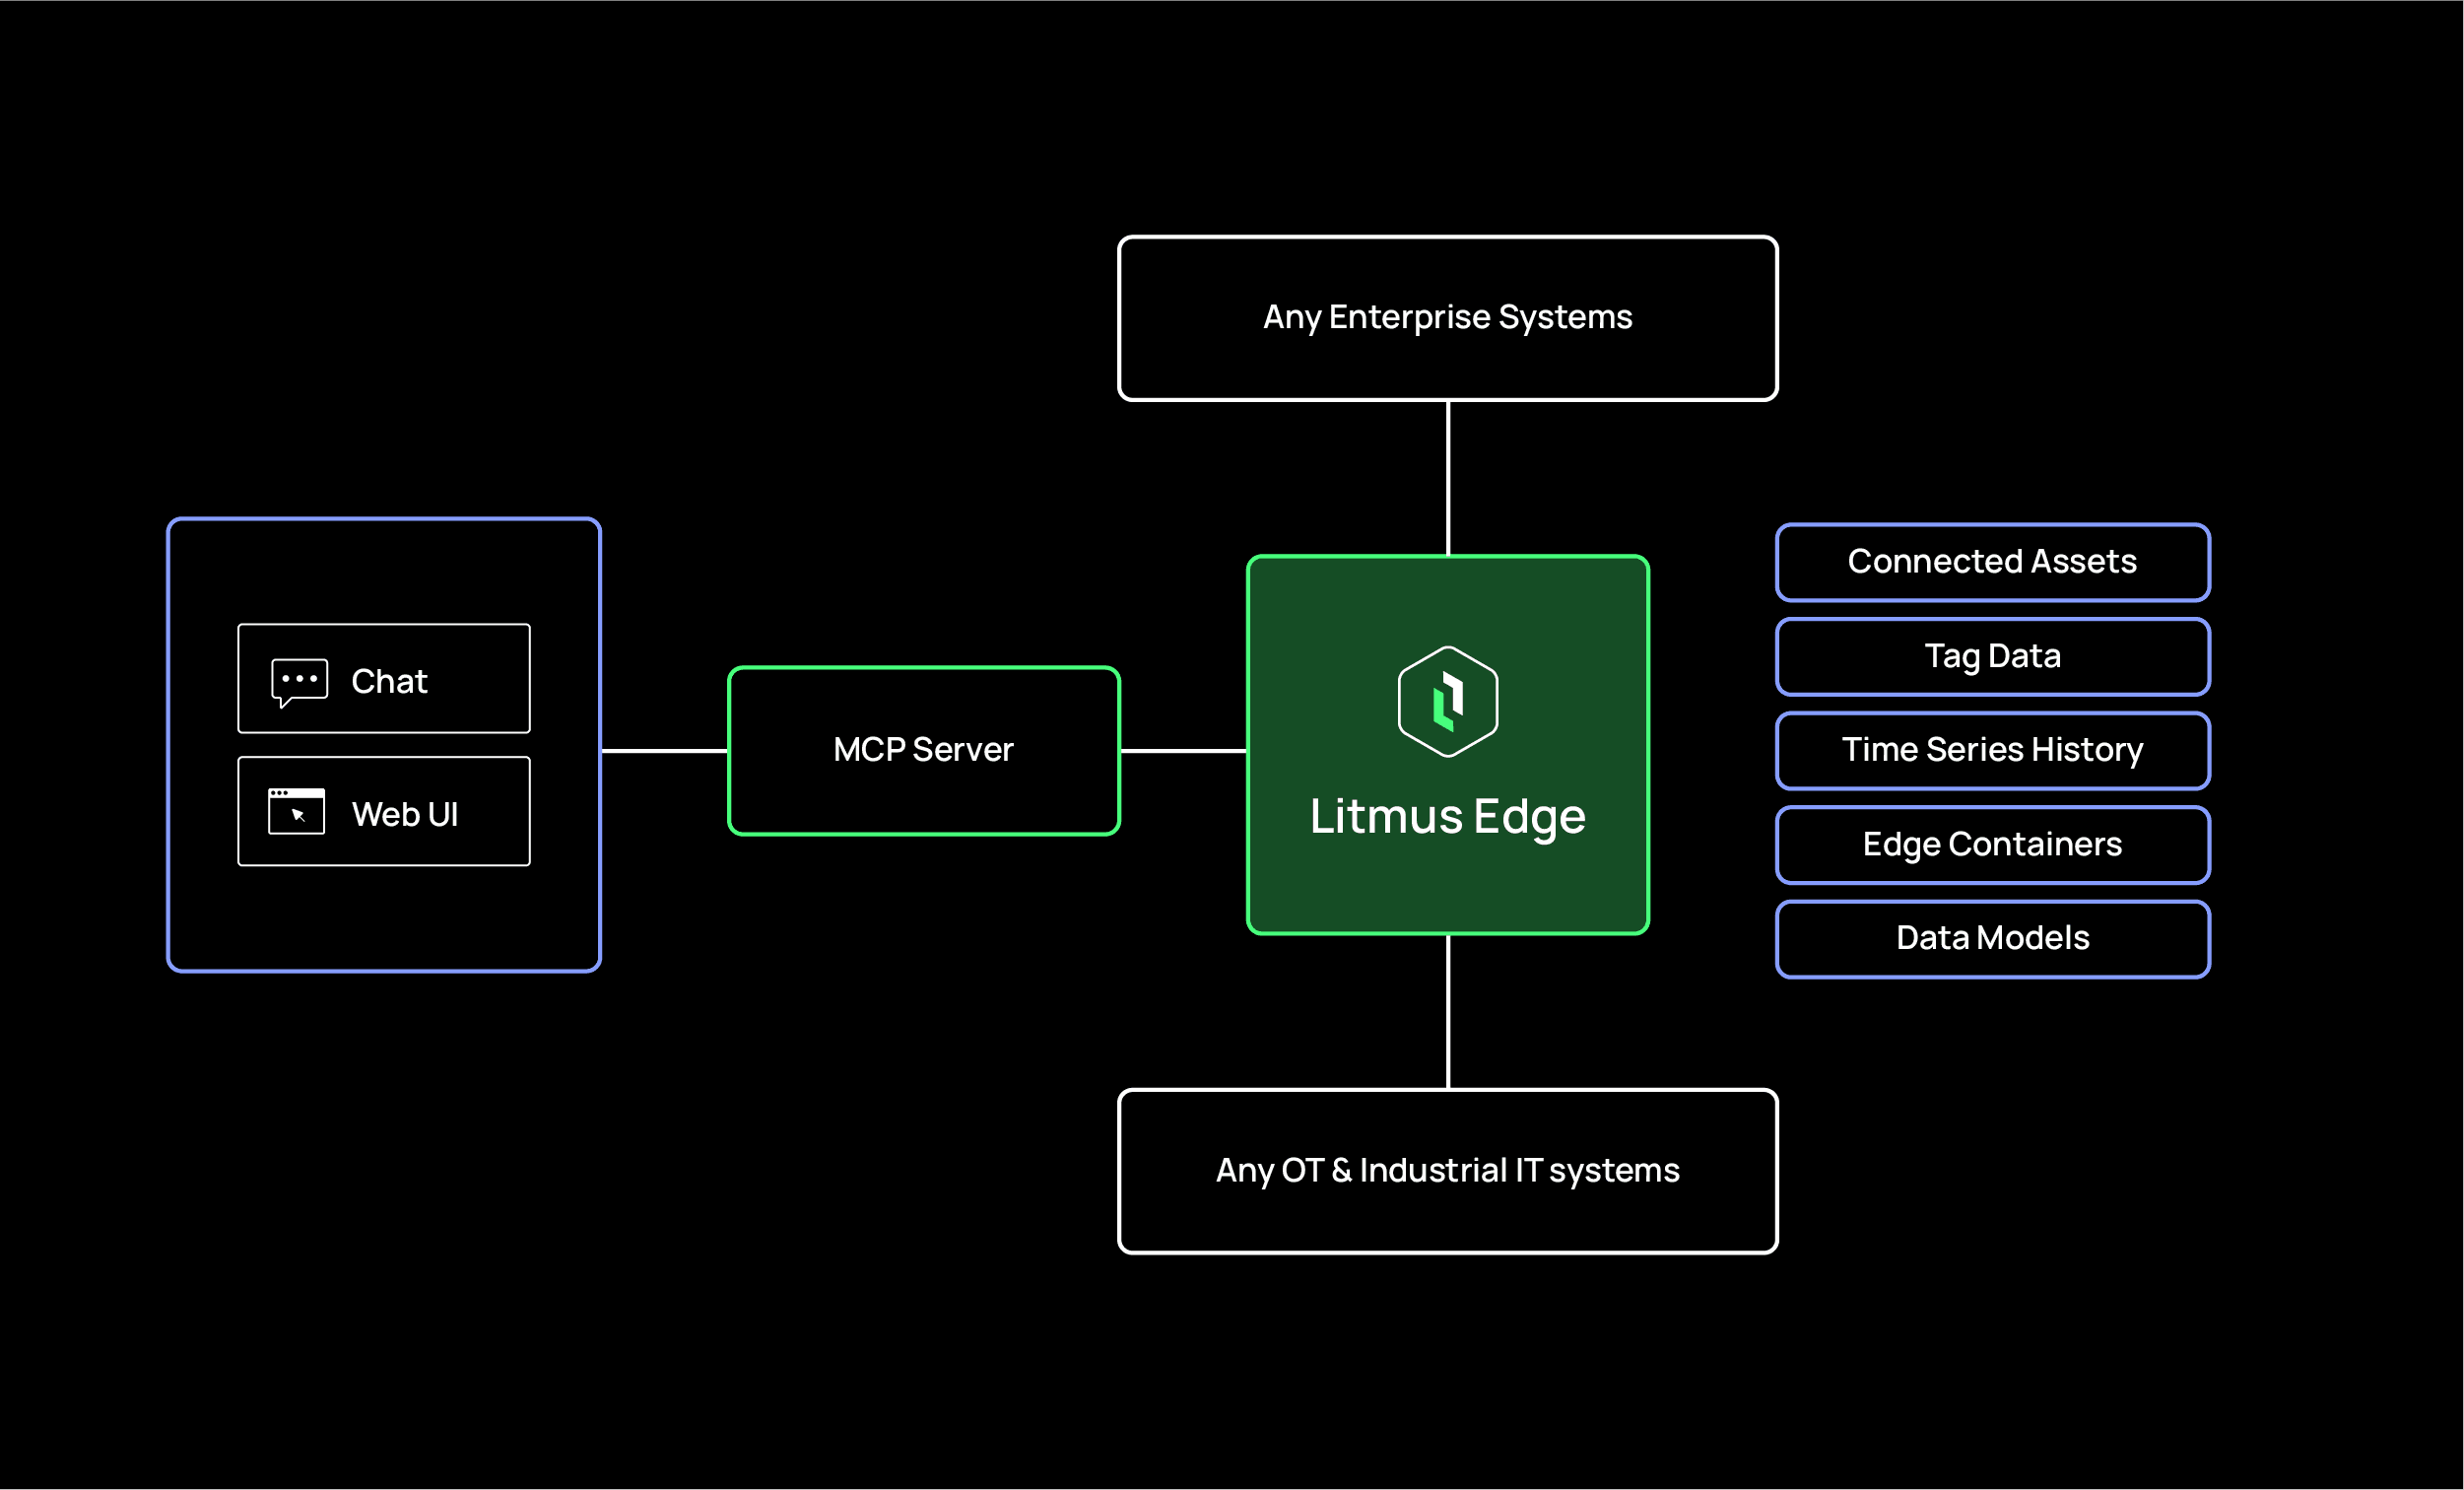Open the Edge Containers item
The height and width of the screenshot is (1490, 2464).
1992,845
